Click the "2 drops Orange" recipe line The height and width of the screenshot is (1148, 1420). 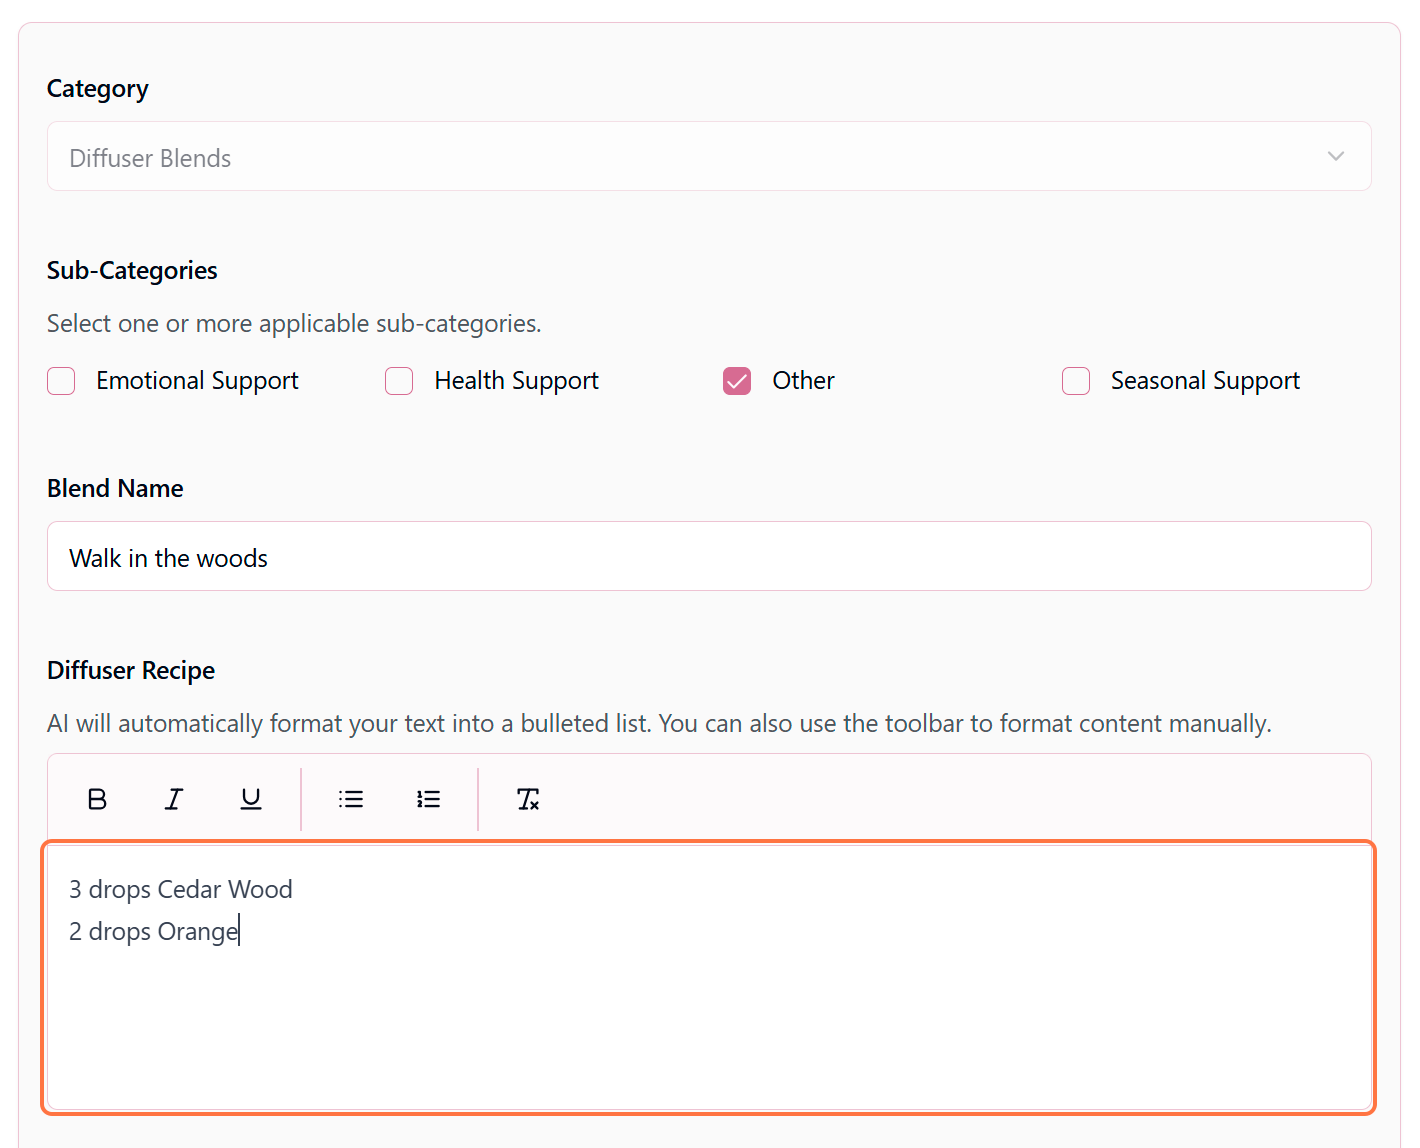pyautogui.click(x=154, y=931)
